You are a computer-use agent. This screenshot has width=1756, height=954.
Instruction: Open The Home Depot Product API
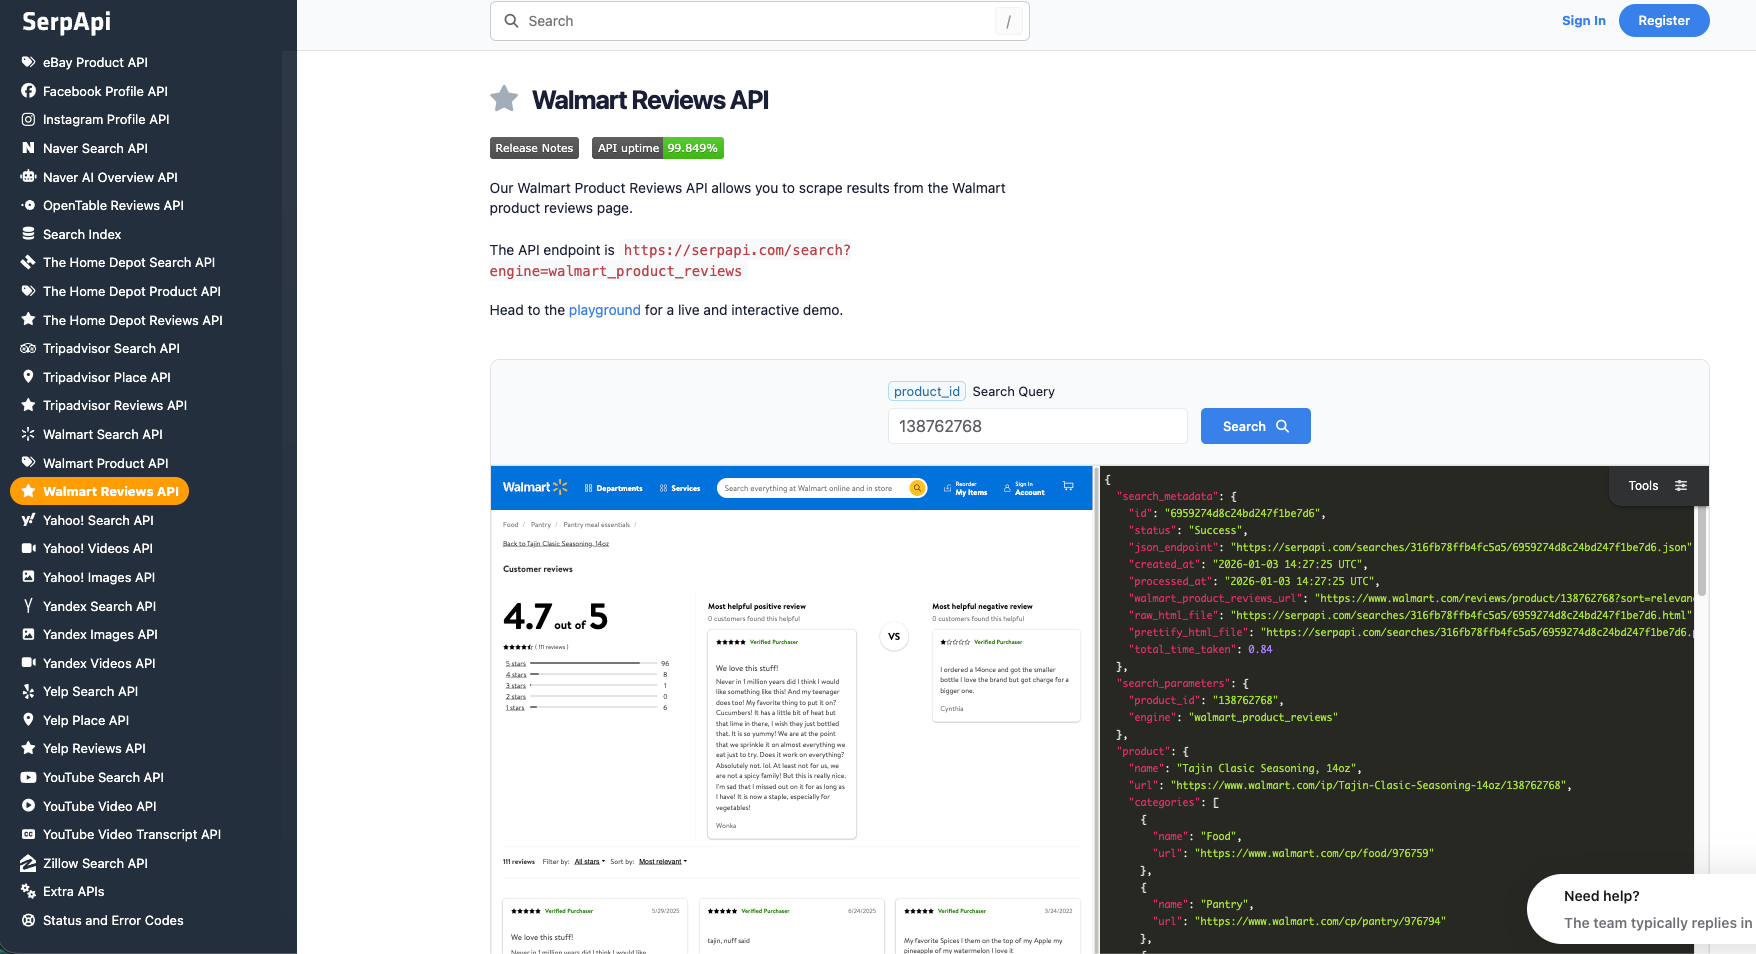[x=131, y=291]
